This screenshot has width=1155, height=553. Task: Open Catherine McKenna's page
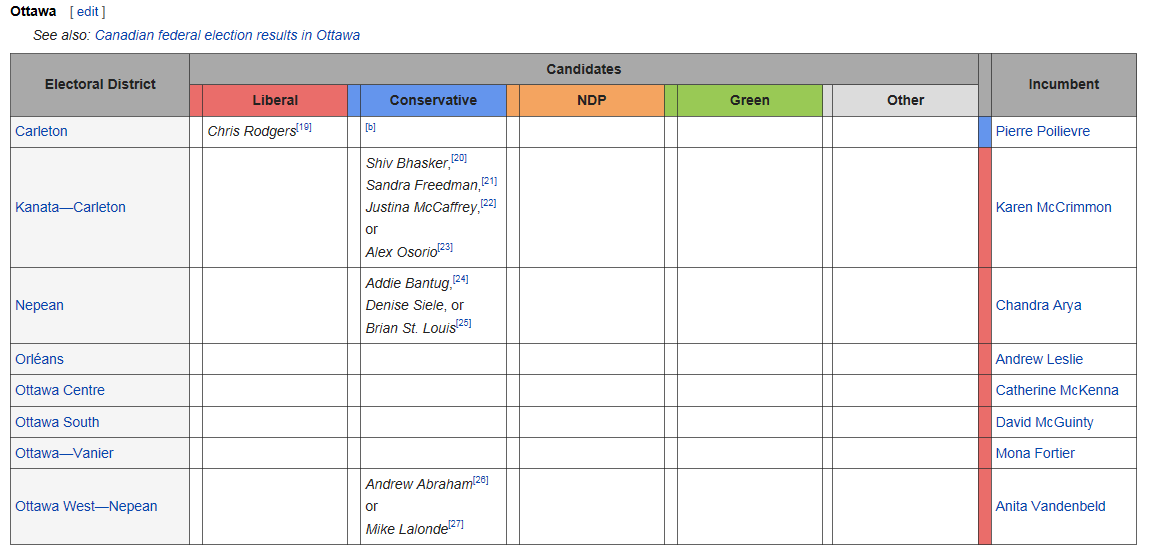pyautogui.click(x=1056, y=391)
